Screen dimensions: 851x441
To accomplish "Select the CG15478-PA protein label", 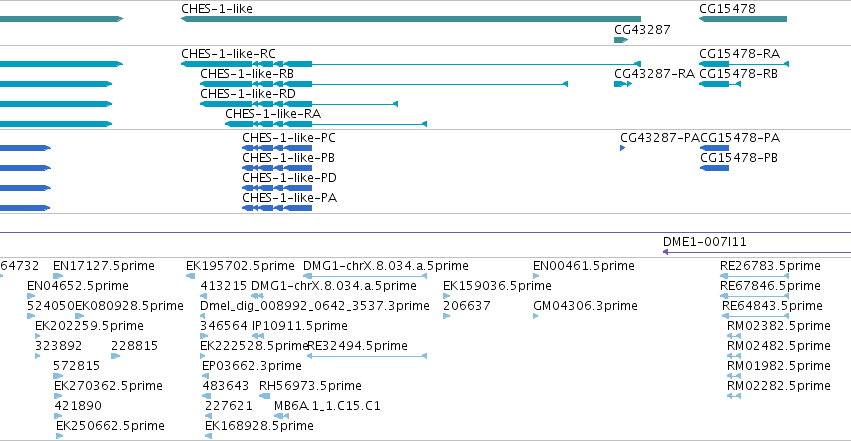I will (740, 138).
